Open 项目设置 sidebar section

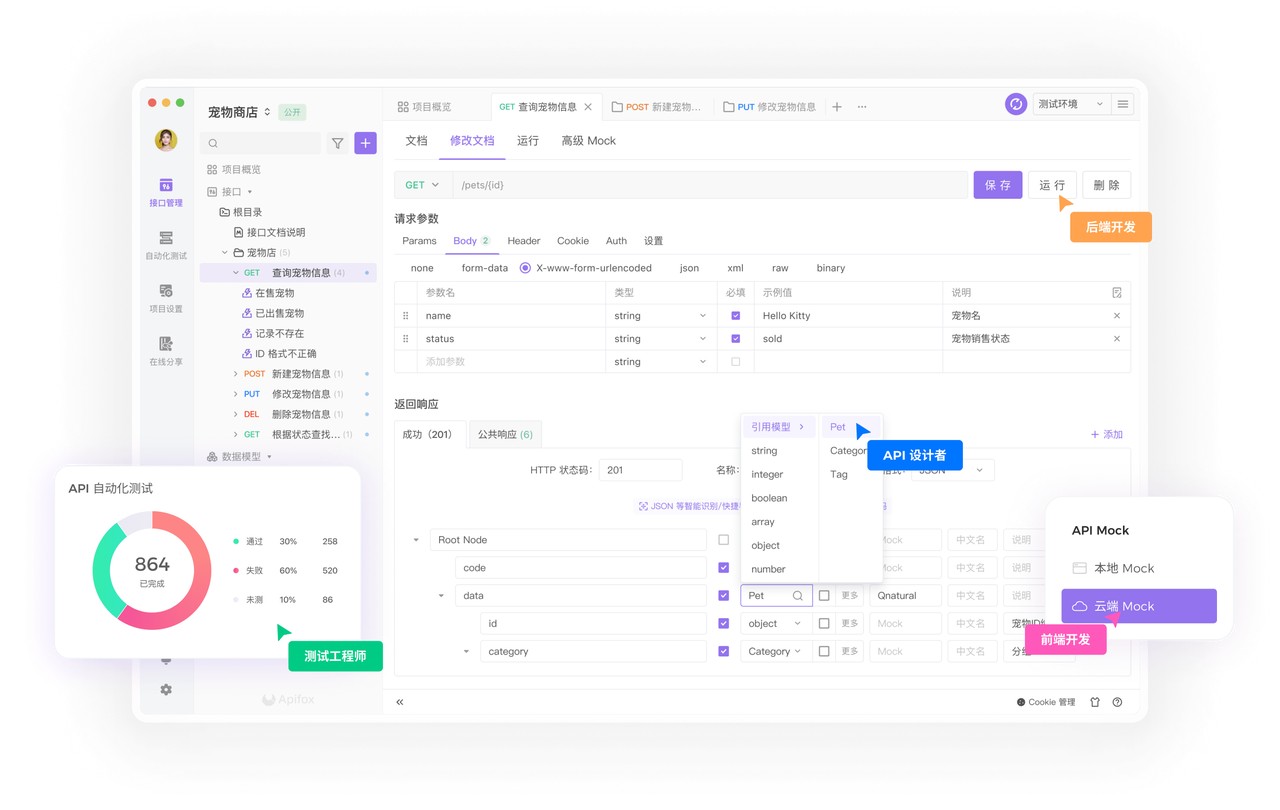[166, 298]
